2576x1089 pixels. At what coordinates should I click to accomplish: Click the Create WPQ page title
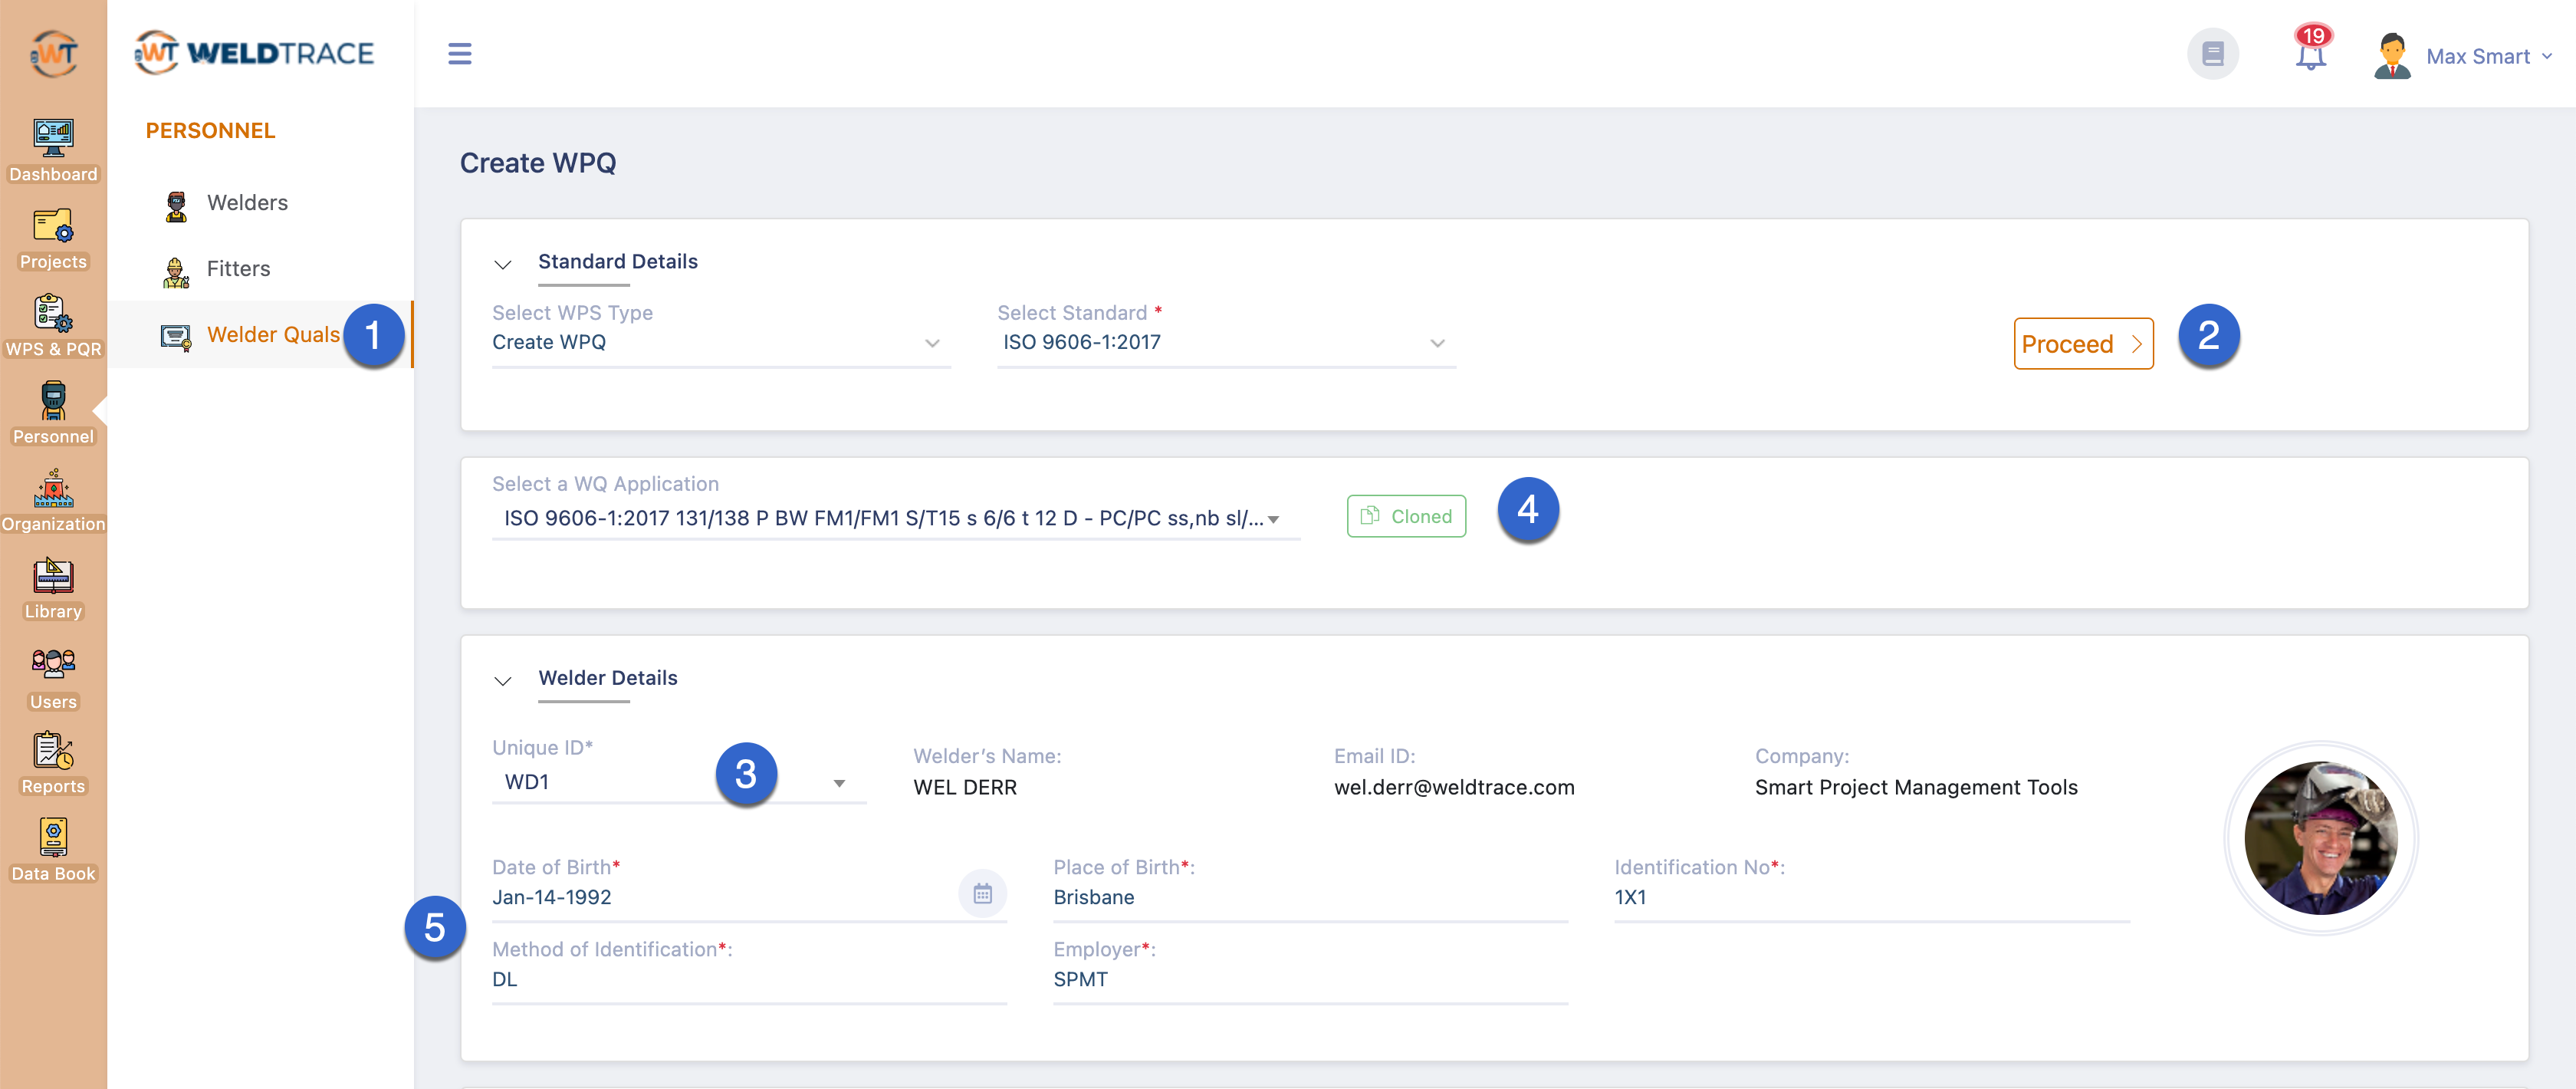click(537, 164)
